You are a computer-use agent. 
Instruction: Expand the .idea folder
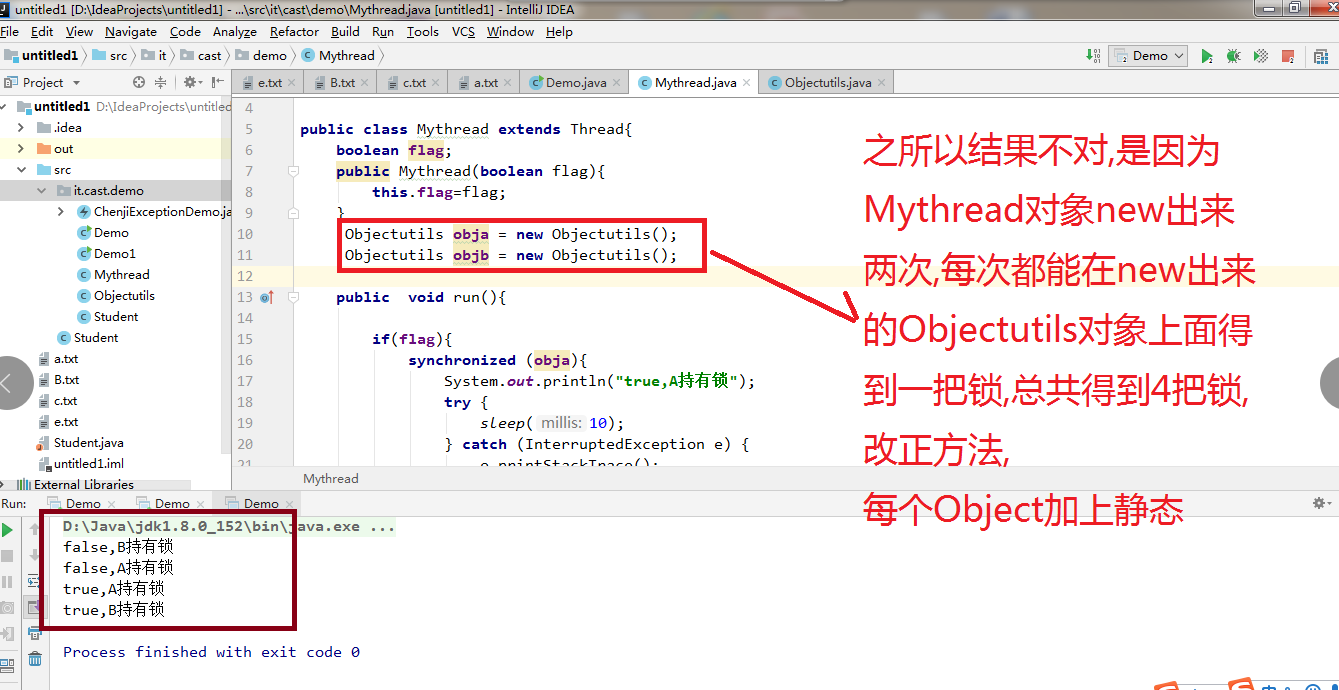click(x=21, y=127)
